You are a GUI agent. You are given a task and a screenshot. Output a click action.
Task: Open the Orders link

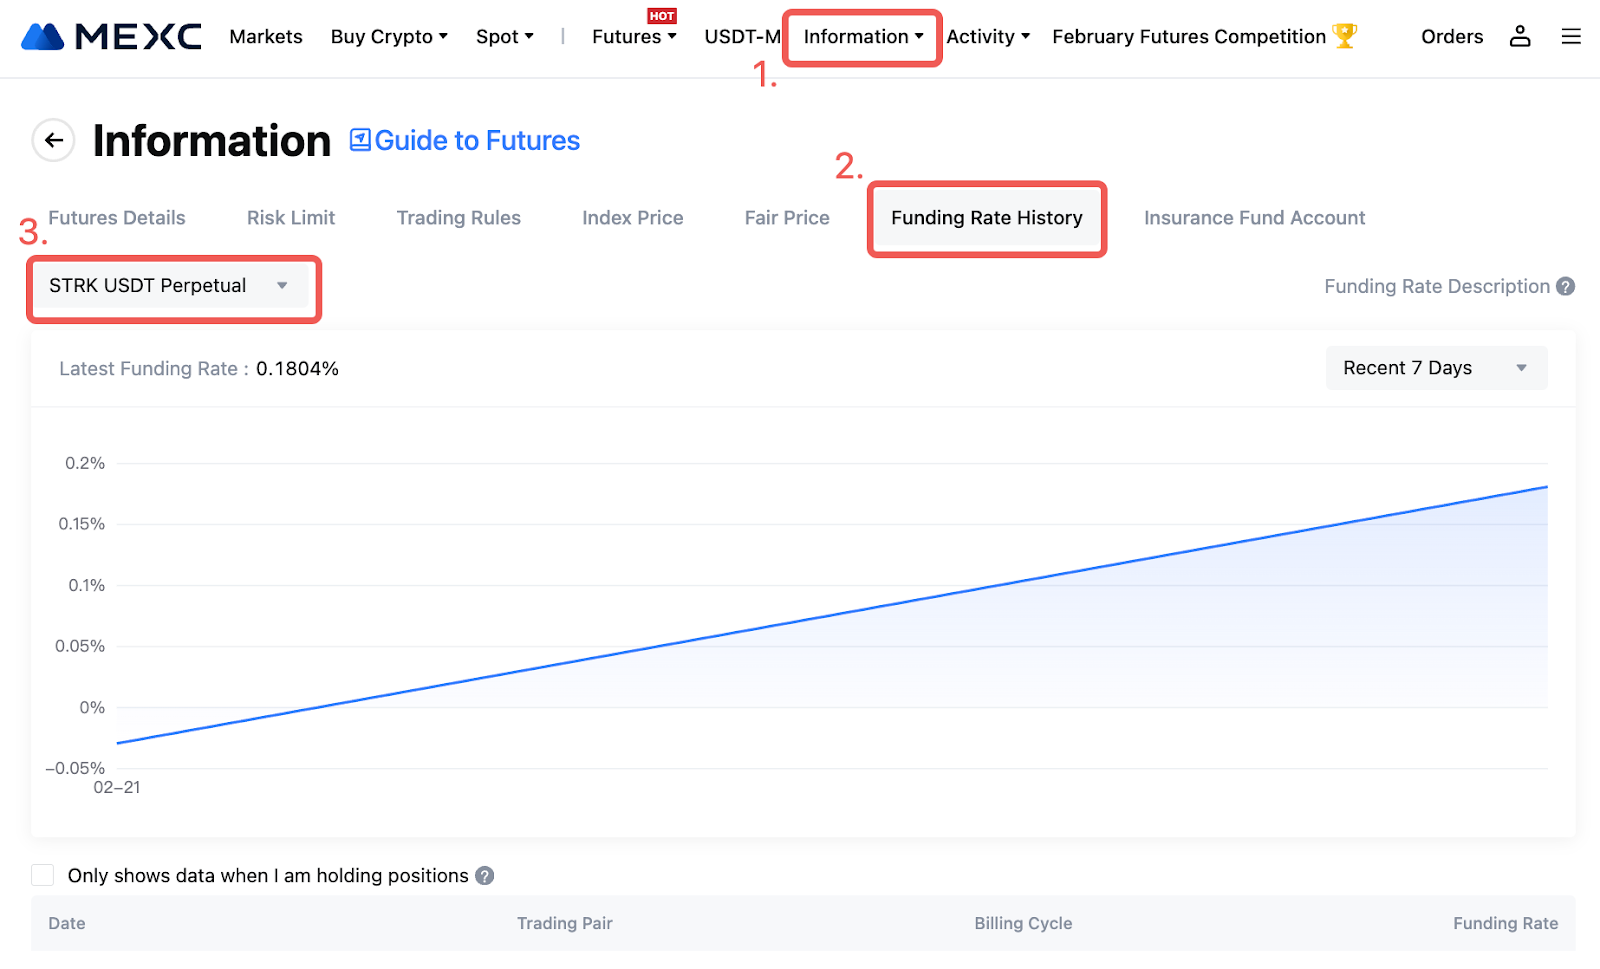click(1451, 37)
